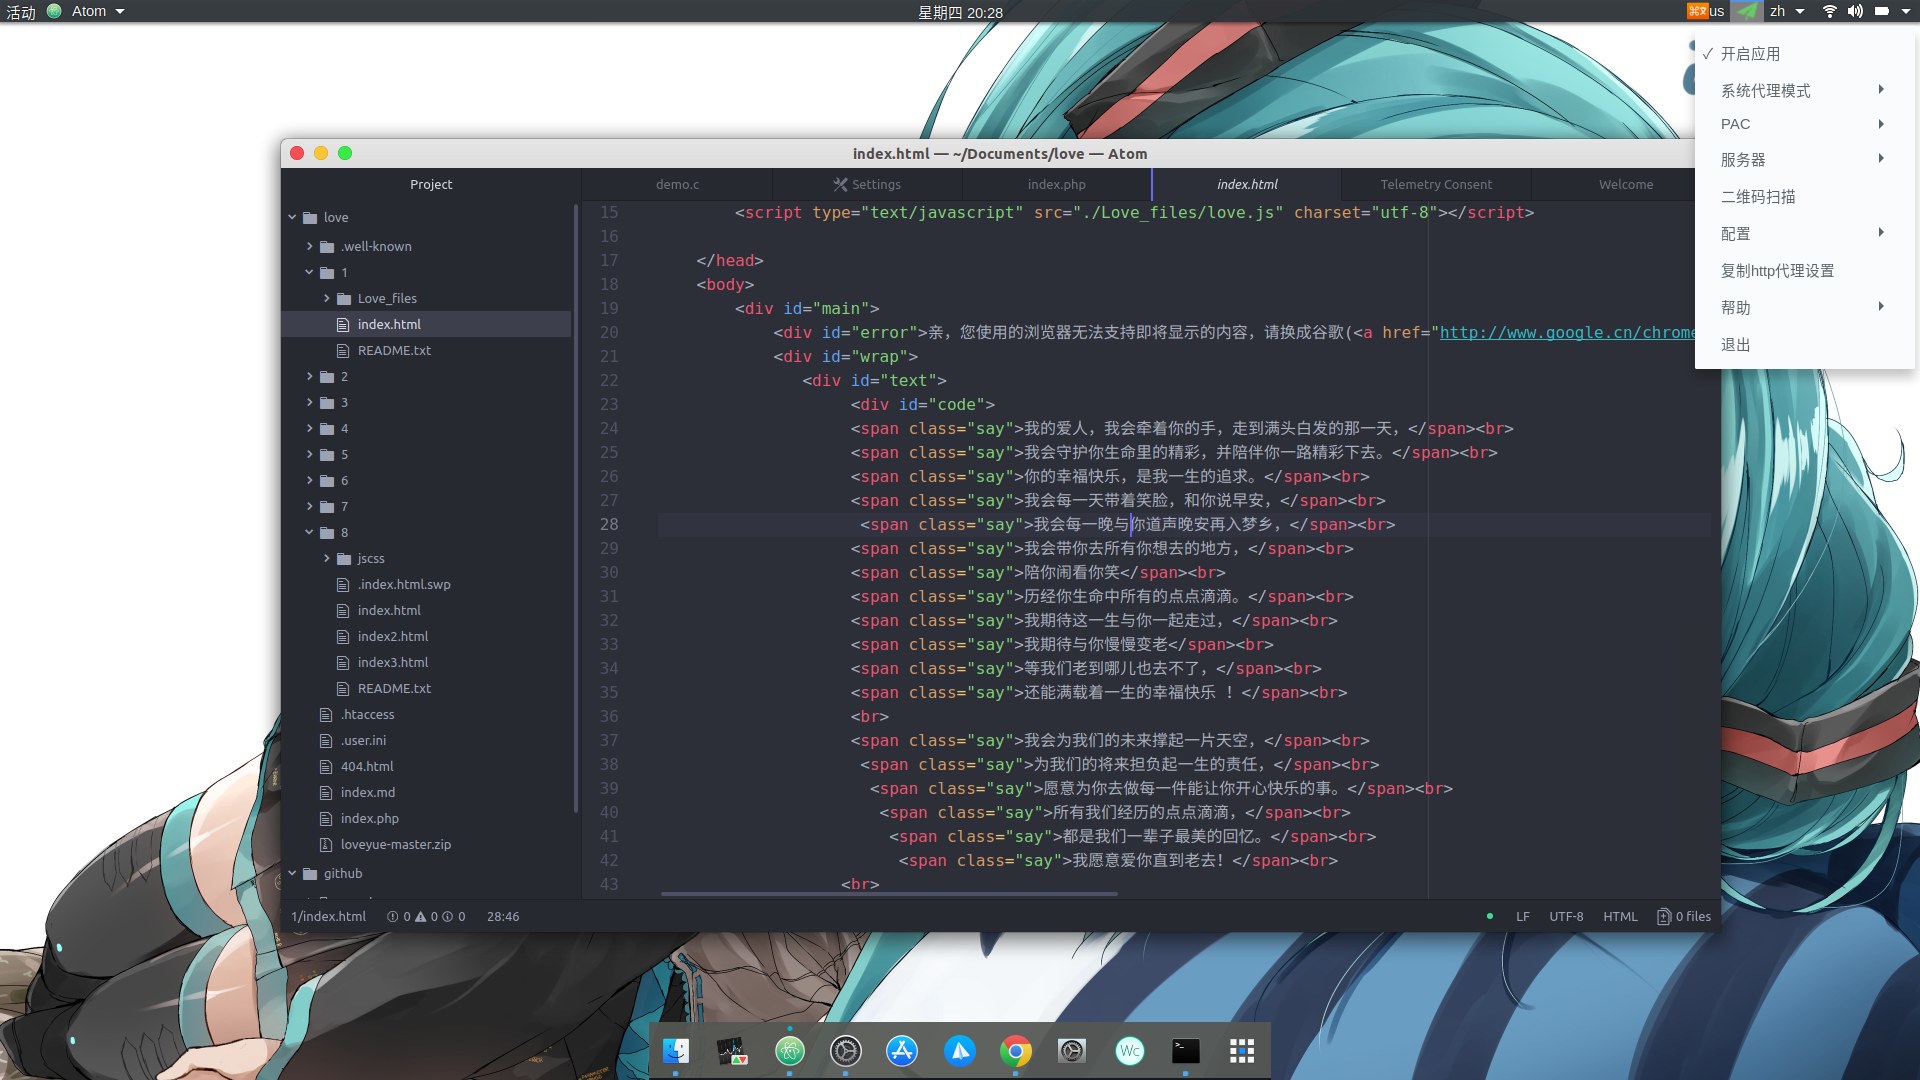
Task: Click the google.cn/chrome hyperlink in code
Action: (1566, 333)
